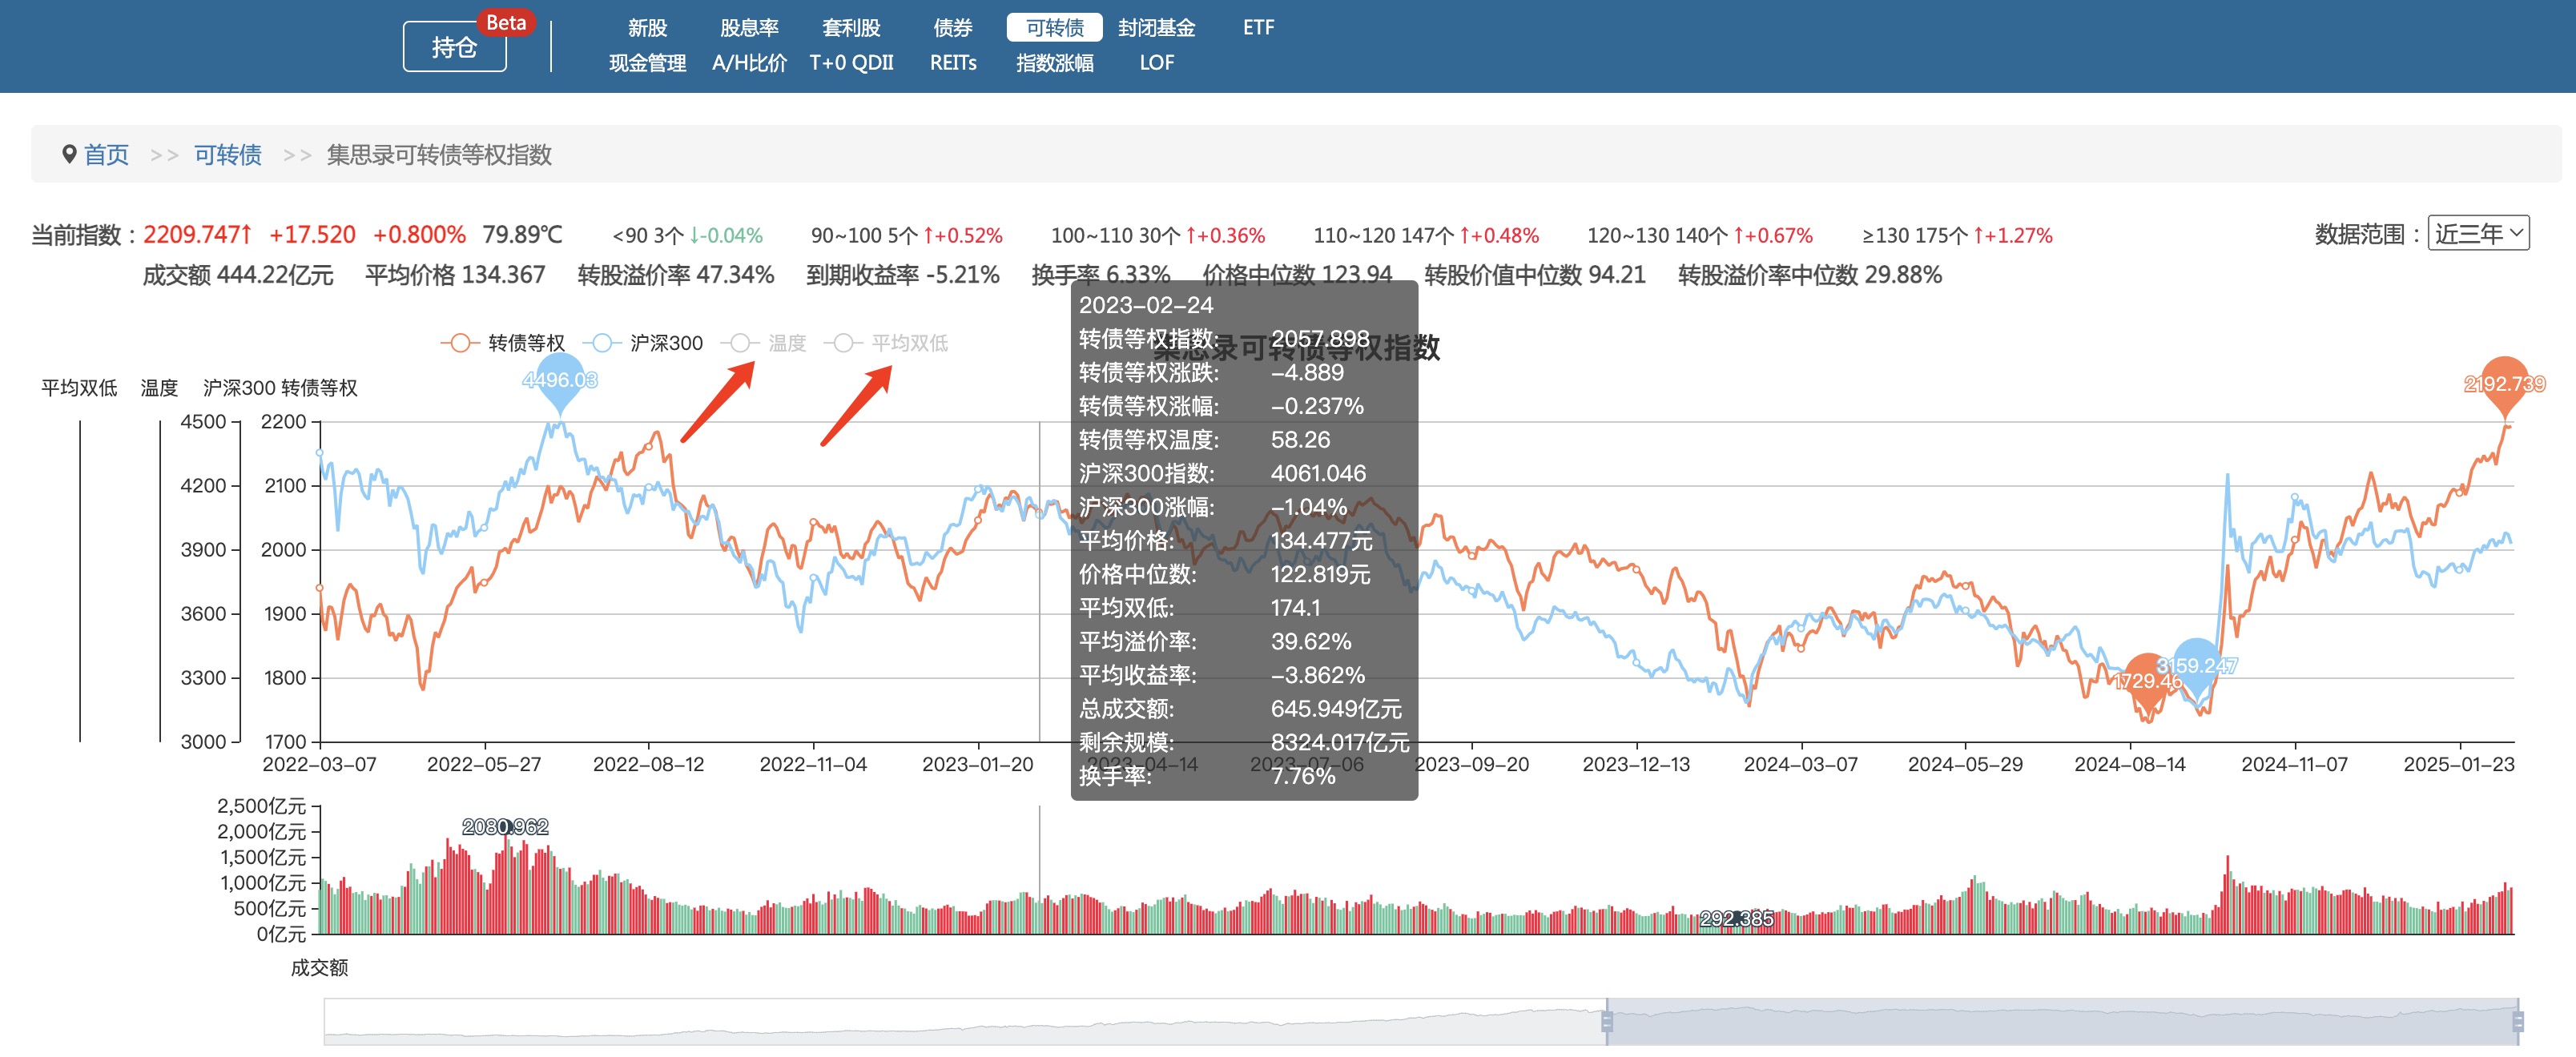The image size is (2576, 1057).
Task: Click the 持仓 Beta button
Action: point(455,46)
